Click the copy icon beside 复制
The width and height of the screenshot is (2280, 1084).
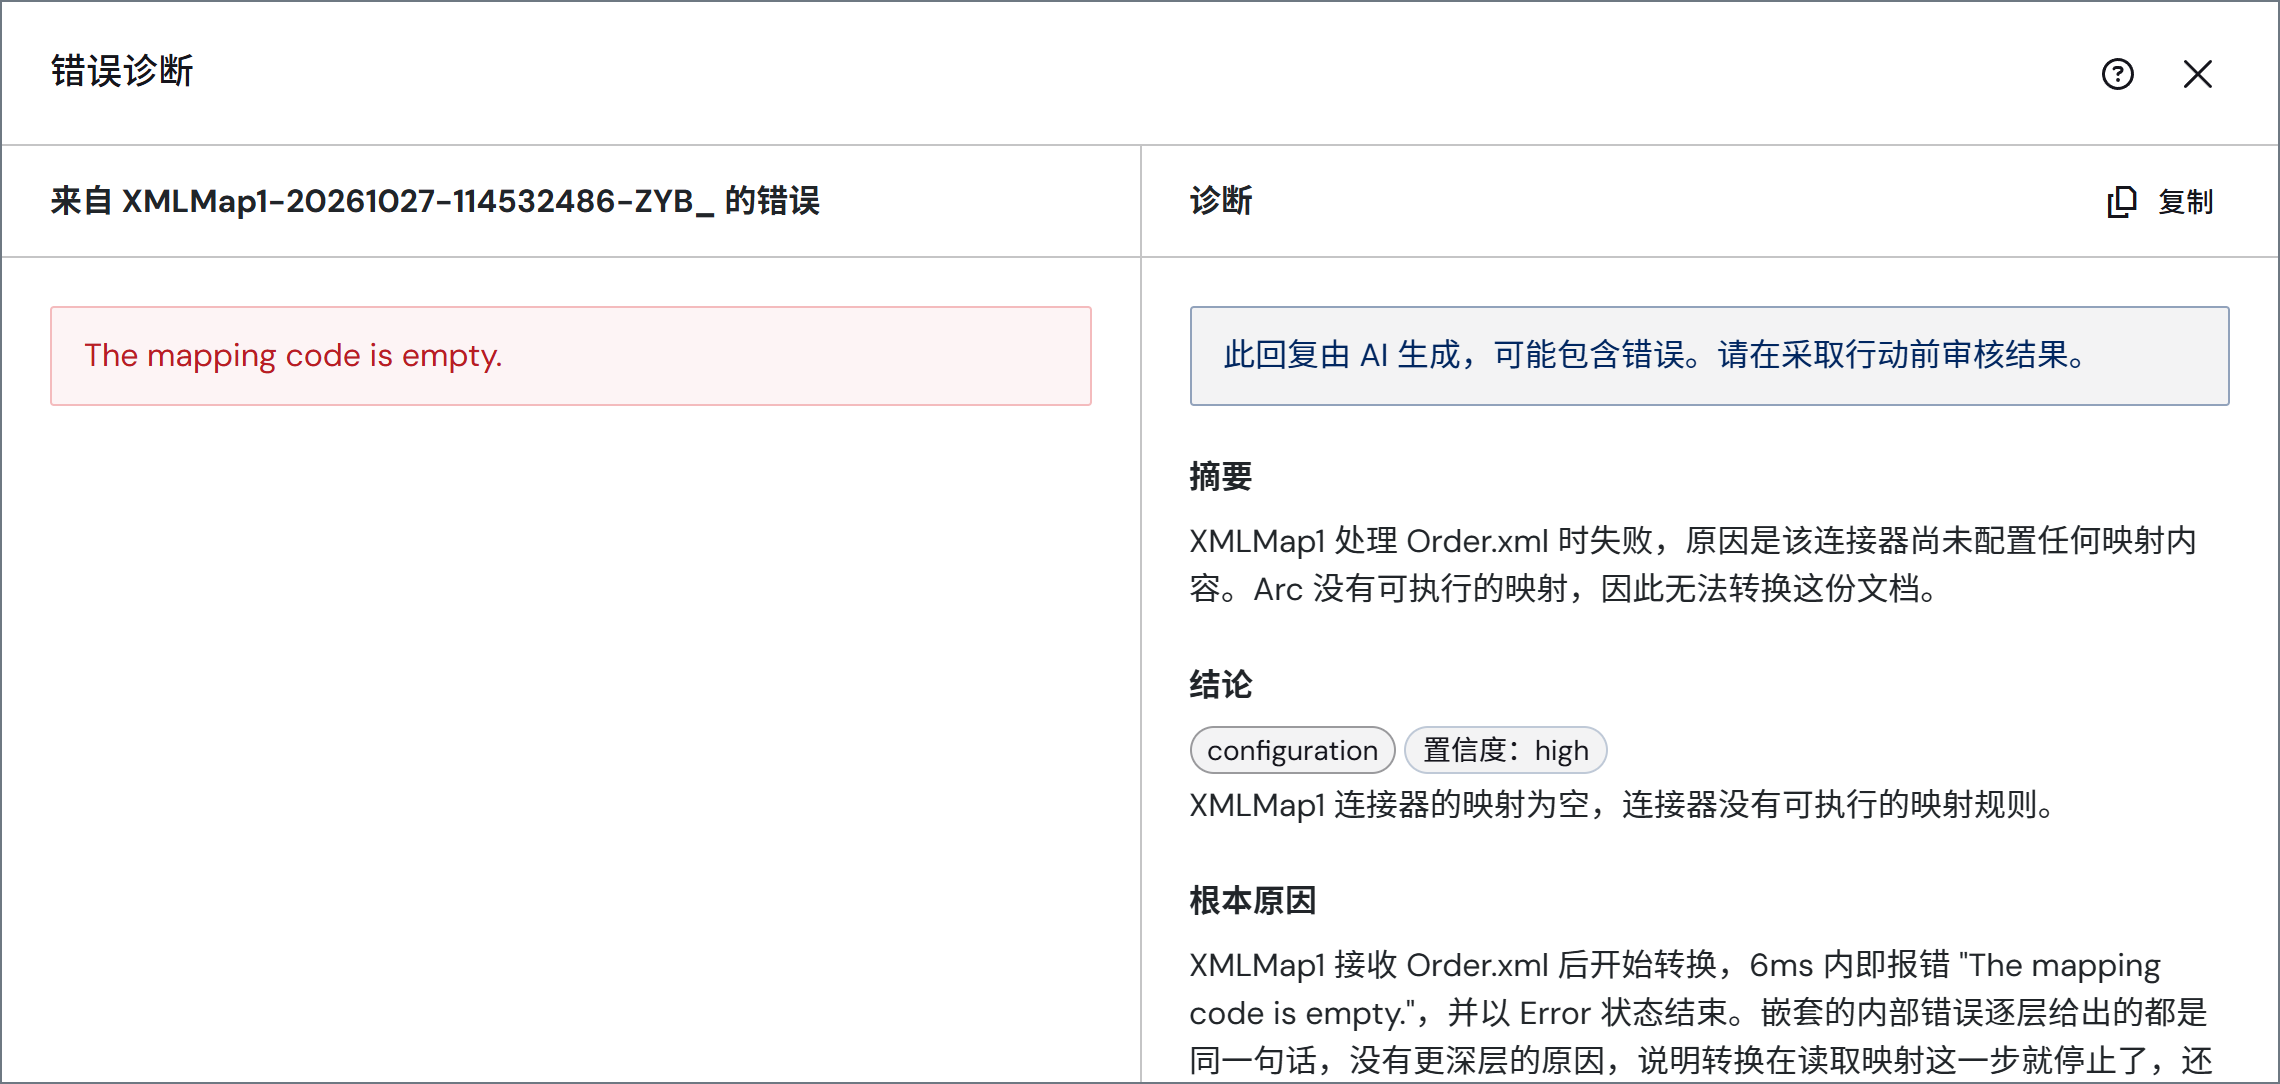coord(2121,202)
